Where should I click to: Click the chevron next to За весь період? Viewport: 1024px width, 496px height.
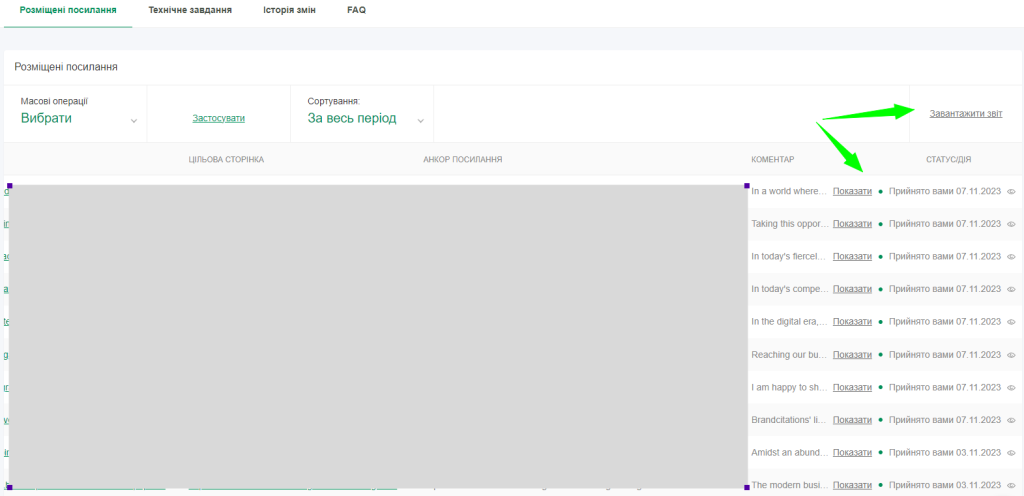(421, 121)
